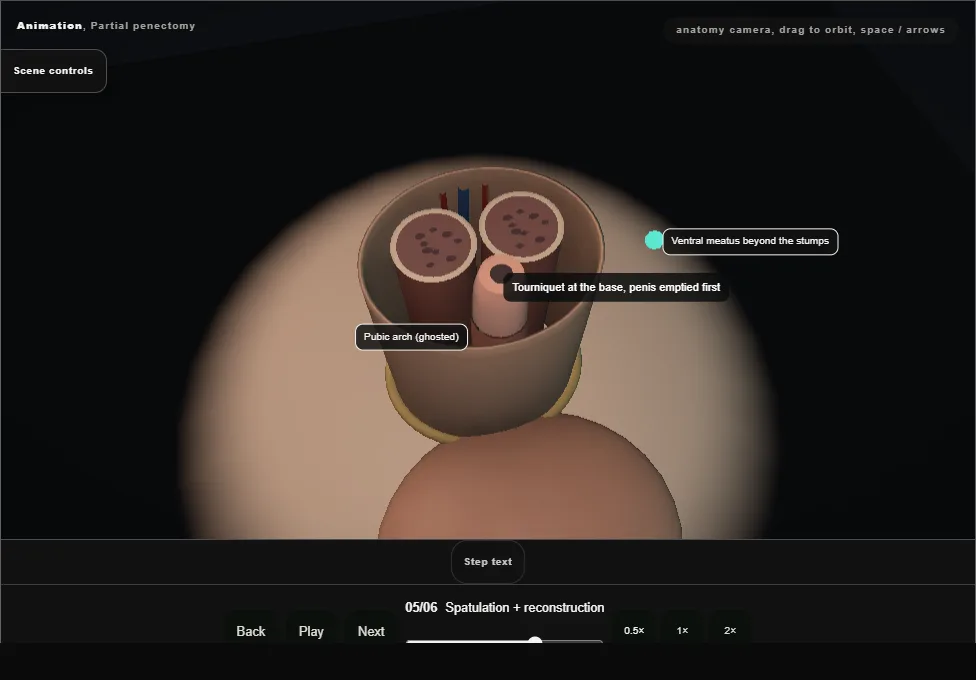The width and height of the screenshot is (976, 680).
Task: Set playback speed to 2×
Action: click(x=730, y=630)
